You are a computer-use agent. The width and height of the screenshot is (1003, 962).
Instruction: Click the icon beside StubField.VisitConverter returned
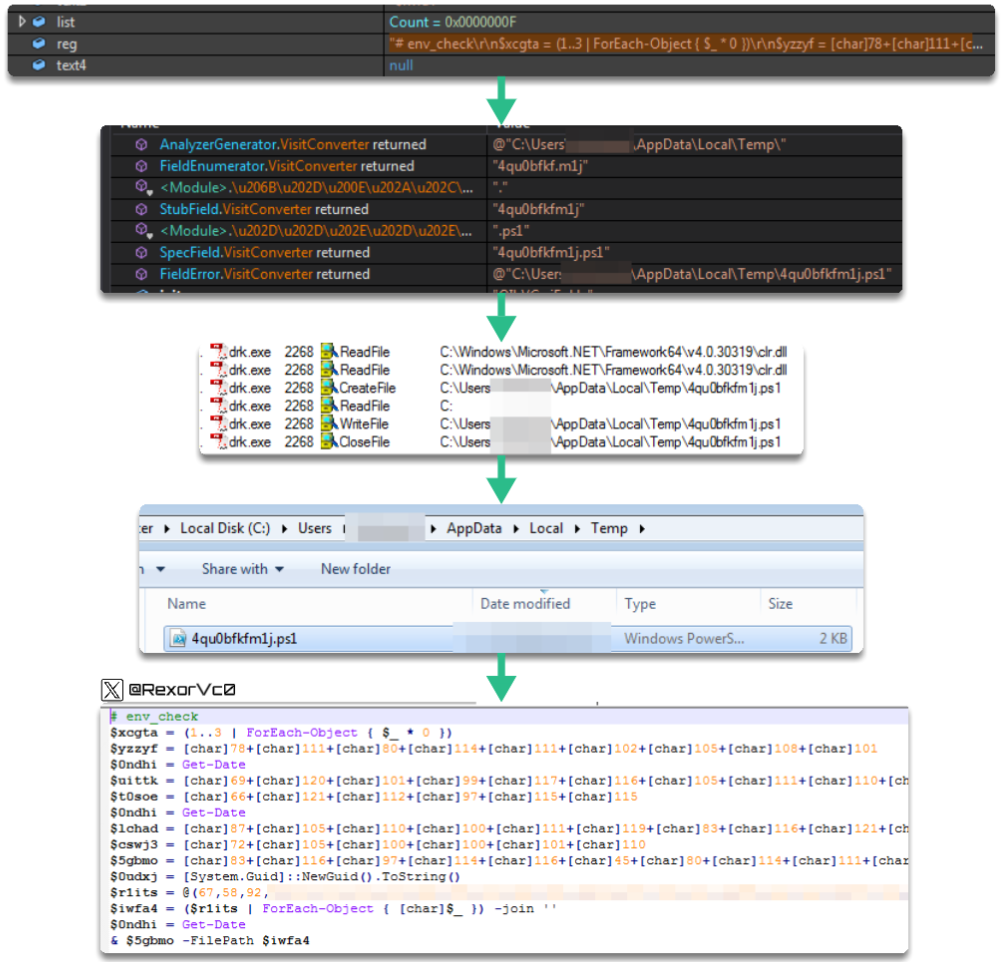[141, 209]
